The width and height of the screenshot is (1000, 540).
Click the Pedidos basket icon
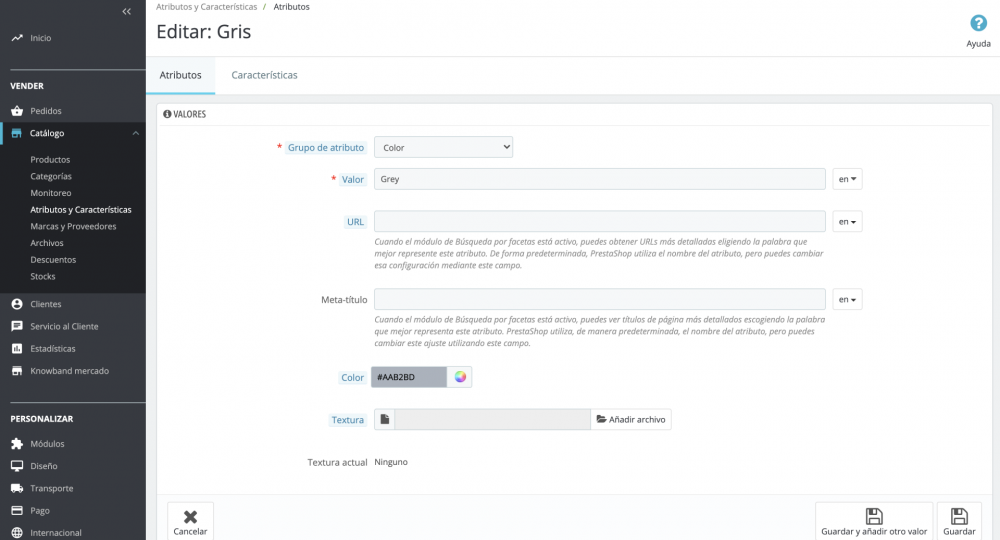point(17,111)
